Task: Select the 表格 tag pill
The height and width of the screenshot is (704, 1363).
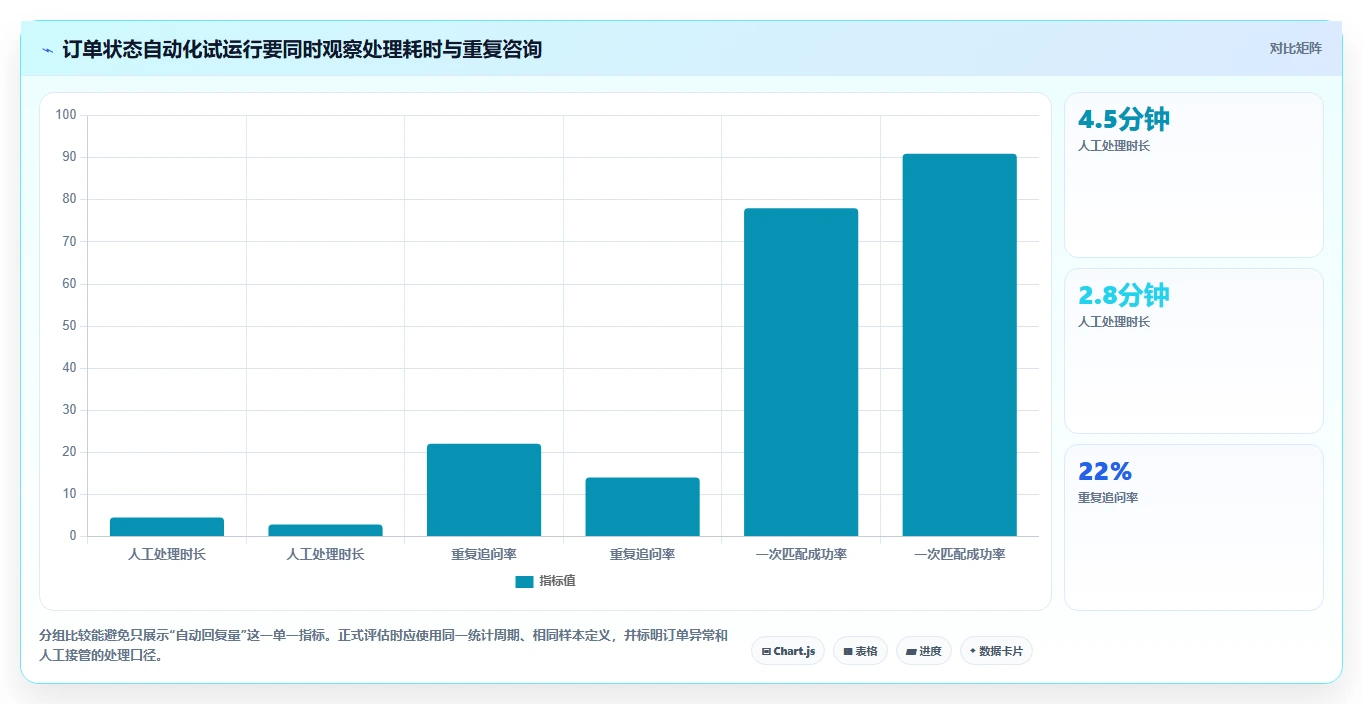Action: (x=860, y=651)
